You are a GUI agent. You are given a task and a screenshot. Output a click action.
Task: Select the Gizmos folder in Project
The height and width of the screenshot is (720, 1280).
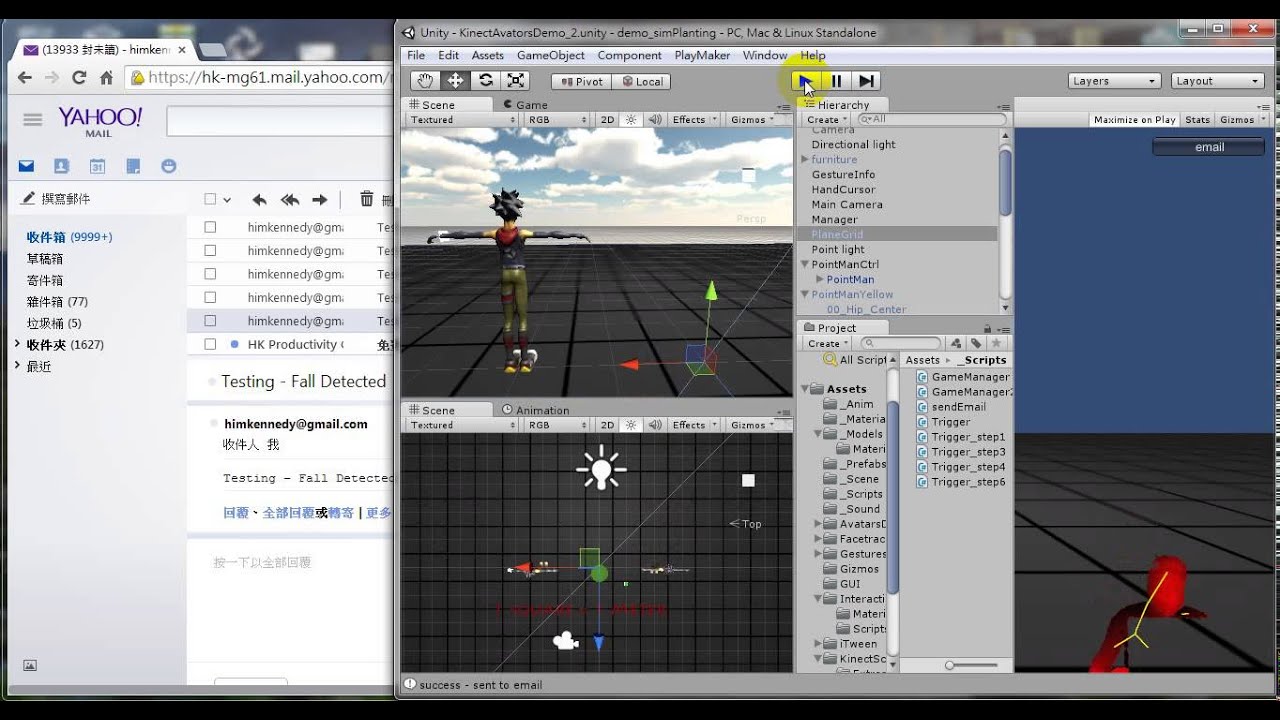[x=851, y=569]
